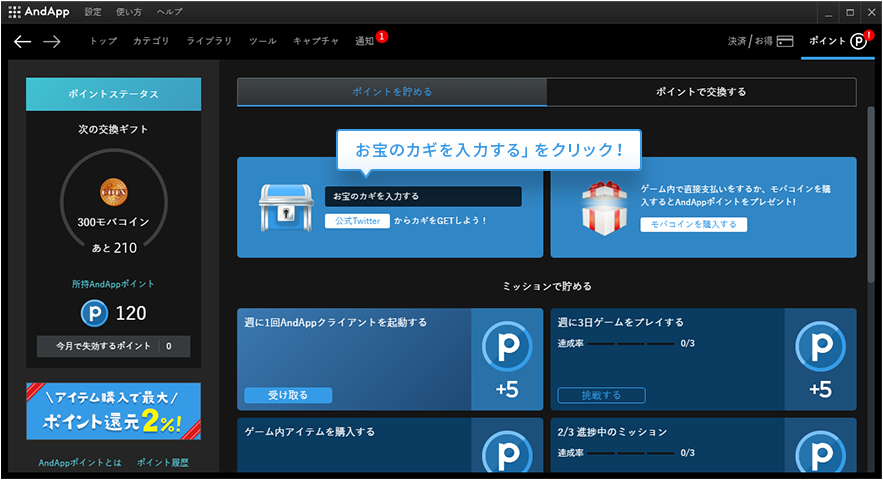The image size is (883, 480).
Task: Click the モバコインを購入する button
Action: [693, 225]
